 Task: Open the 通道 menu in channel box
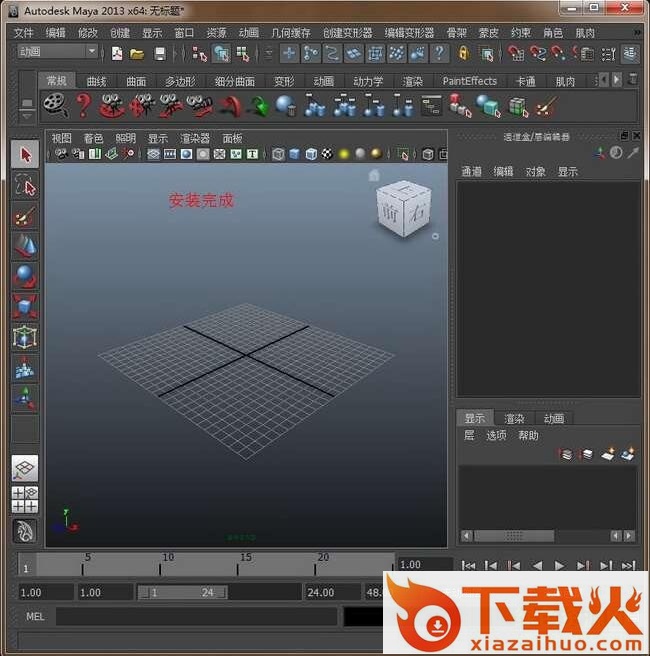coord(471,172)
